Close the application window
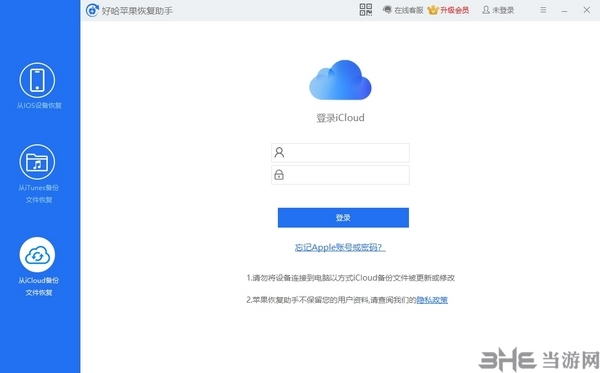 (586, 10)
